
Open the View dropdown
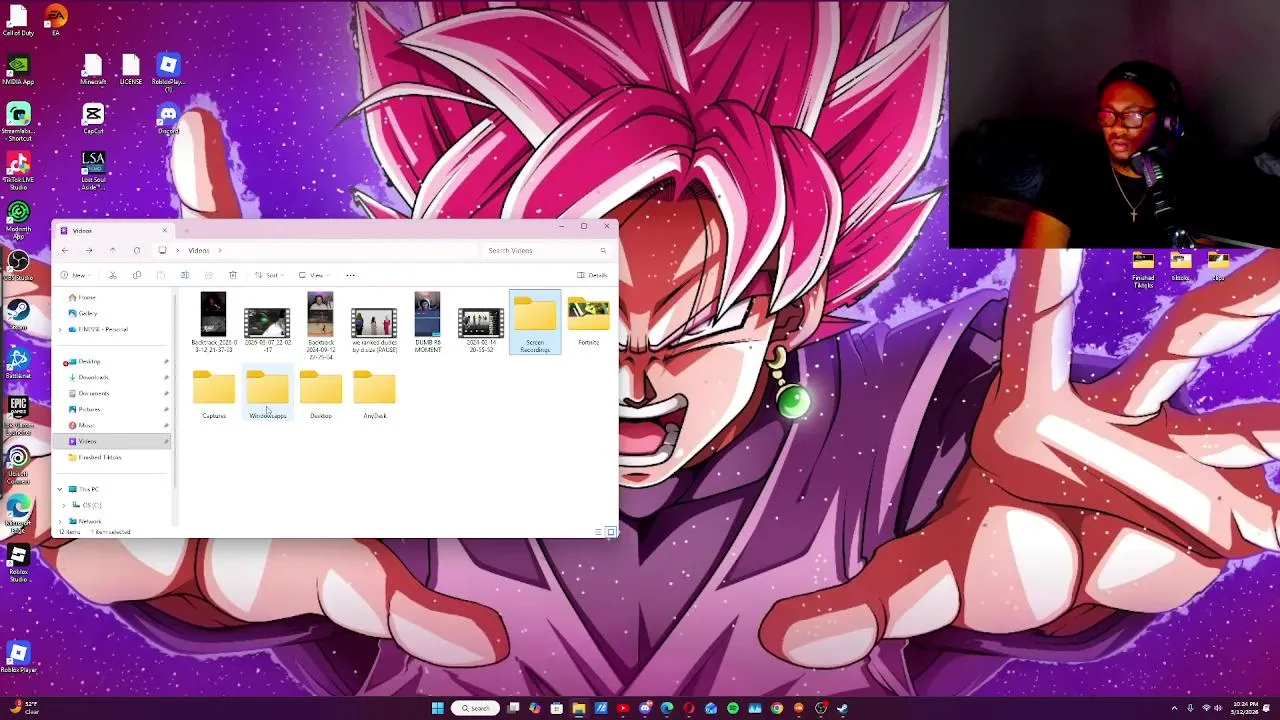point(314,275)
